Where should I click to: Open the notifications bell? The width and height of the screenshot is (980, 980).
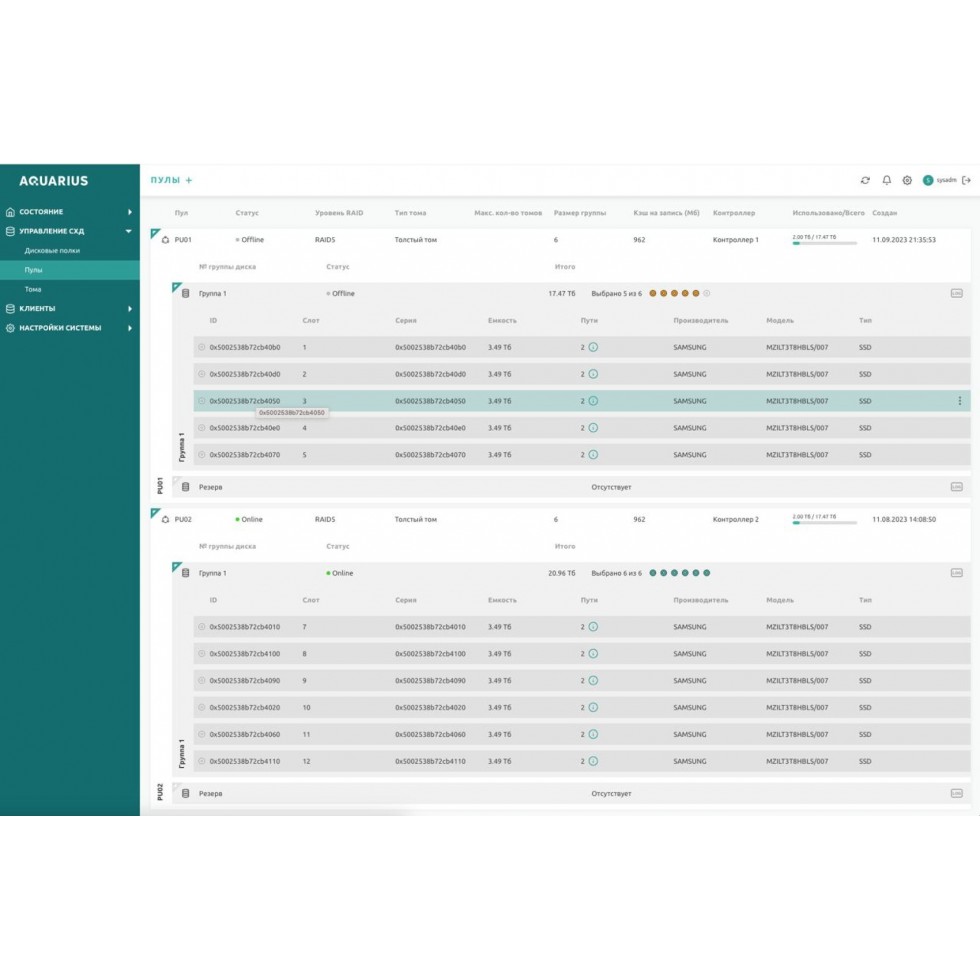886,181
